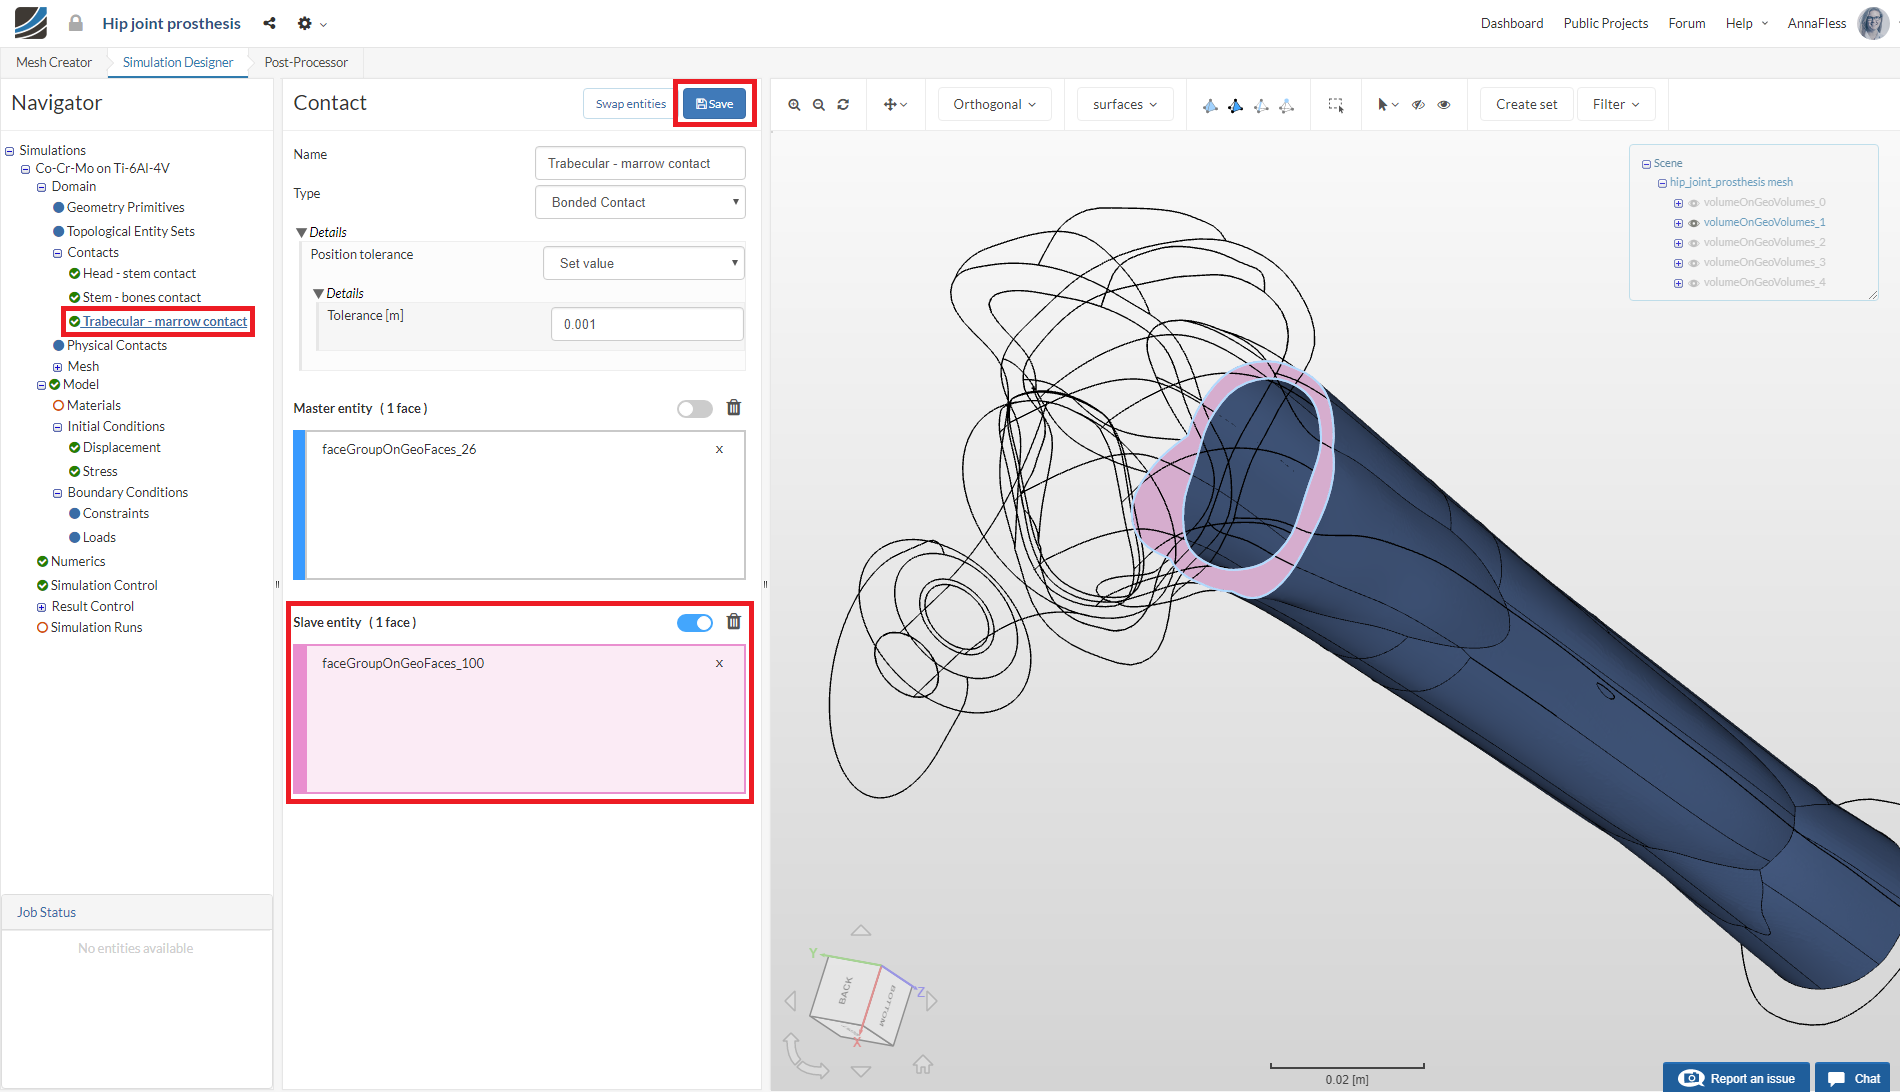Click the Tolerance value input field
The image size is (1900, 1092).
pos(646,324)
